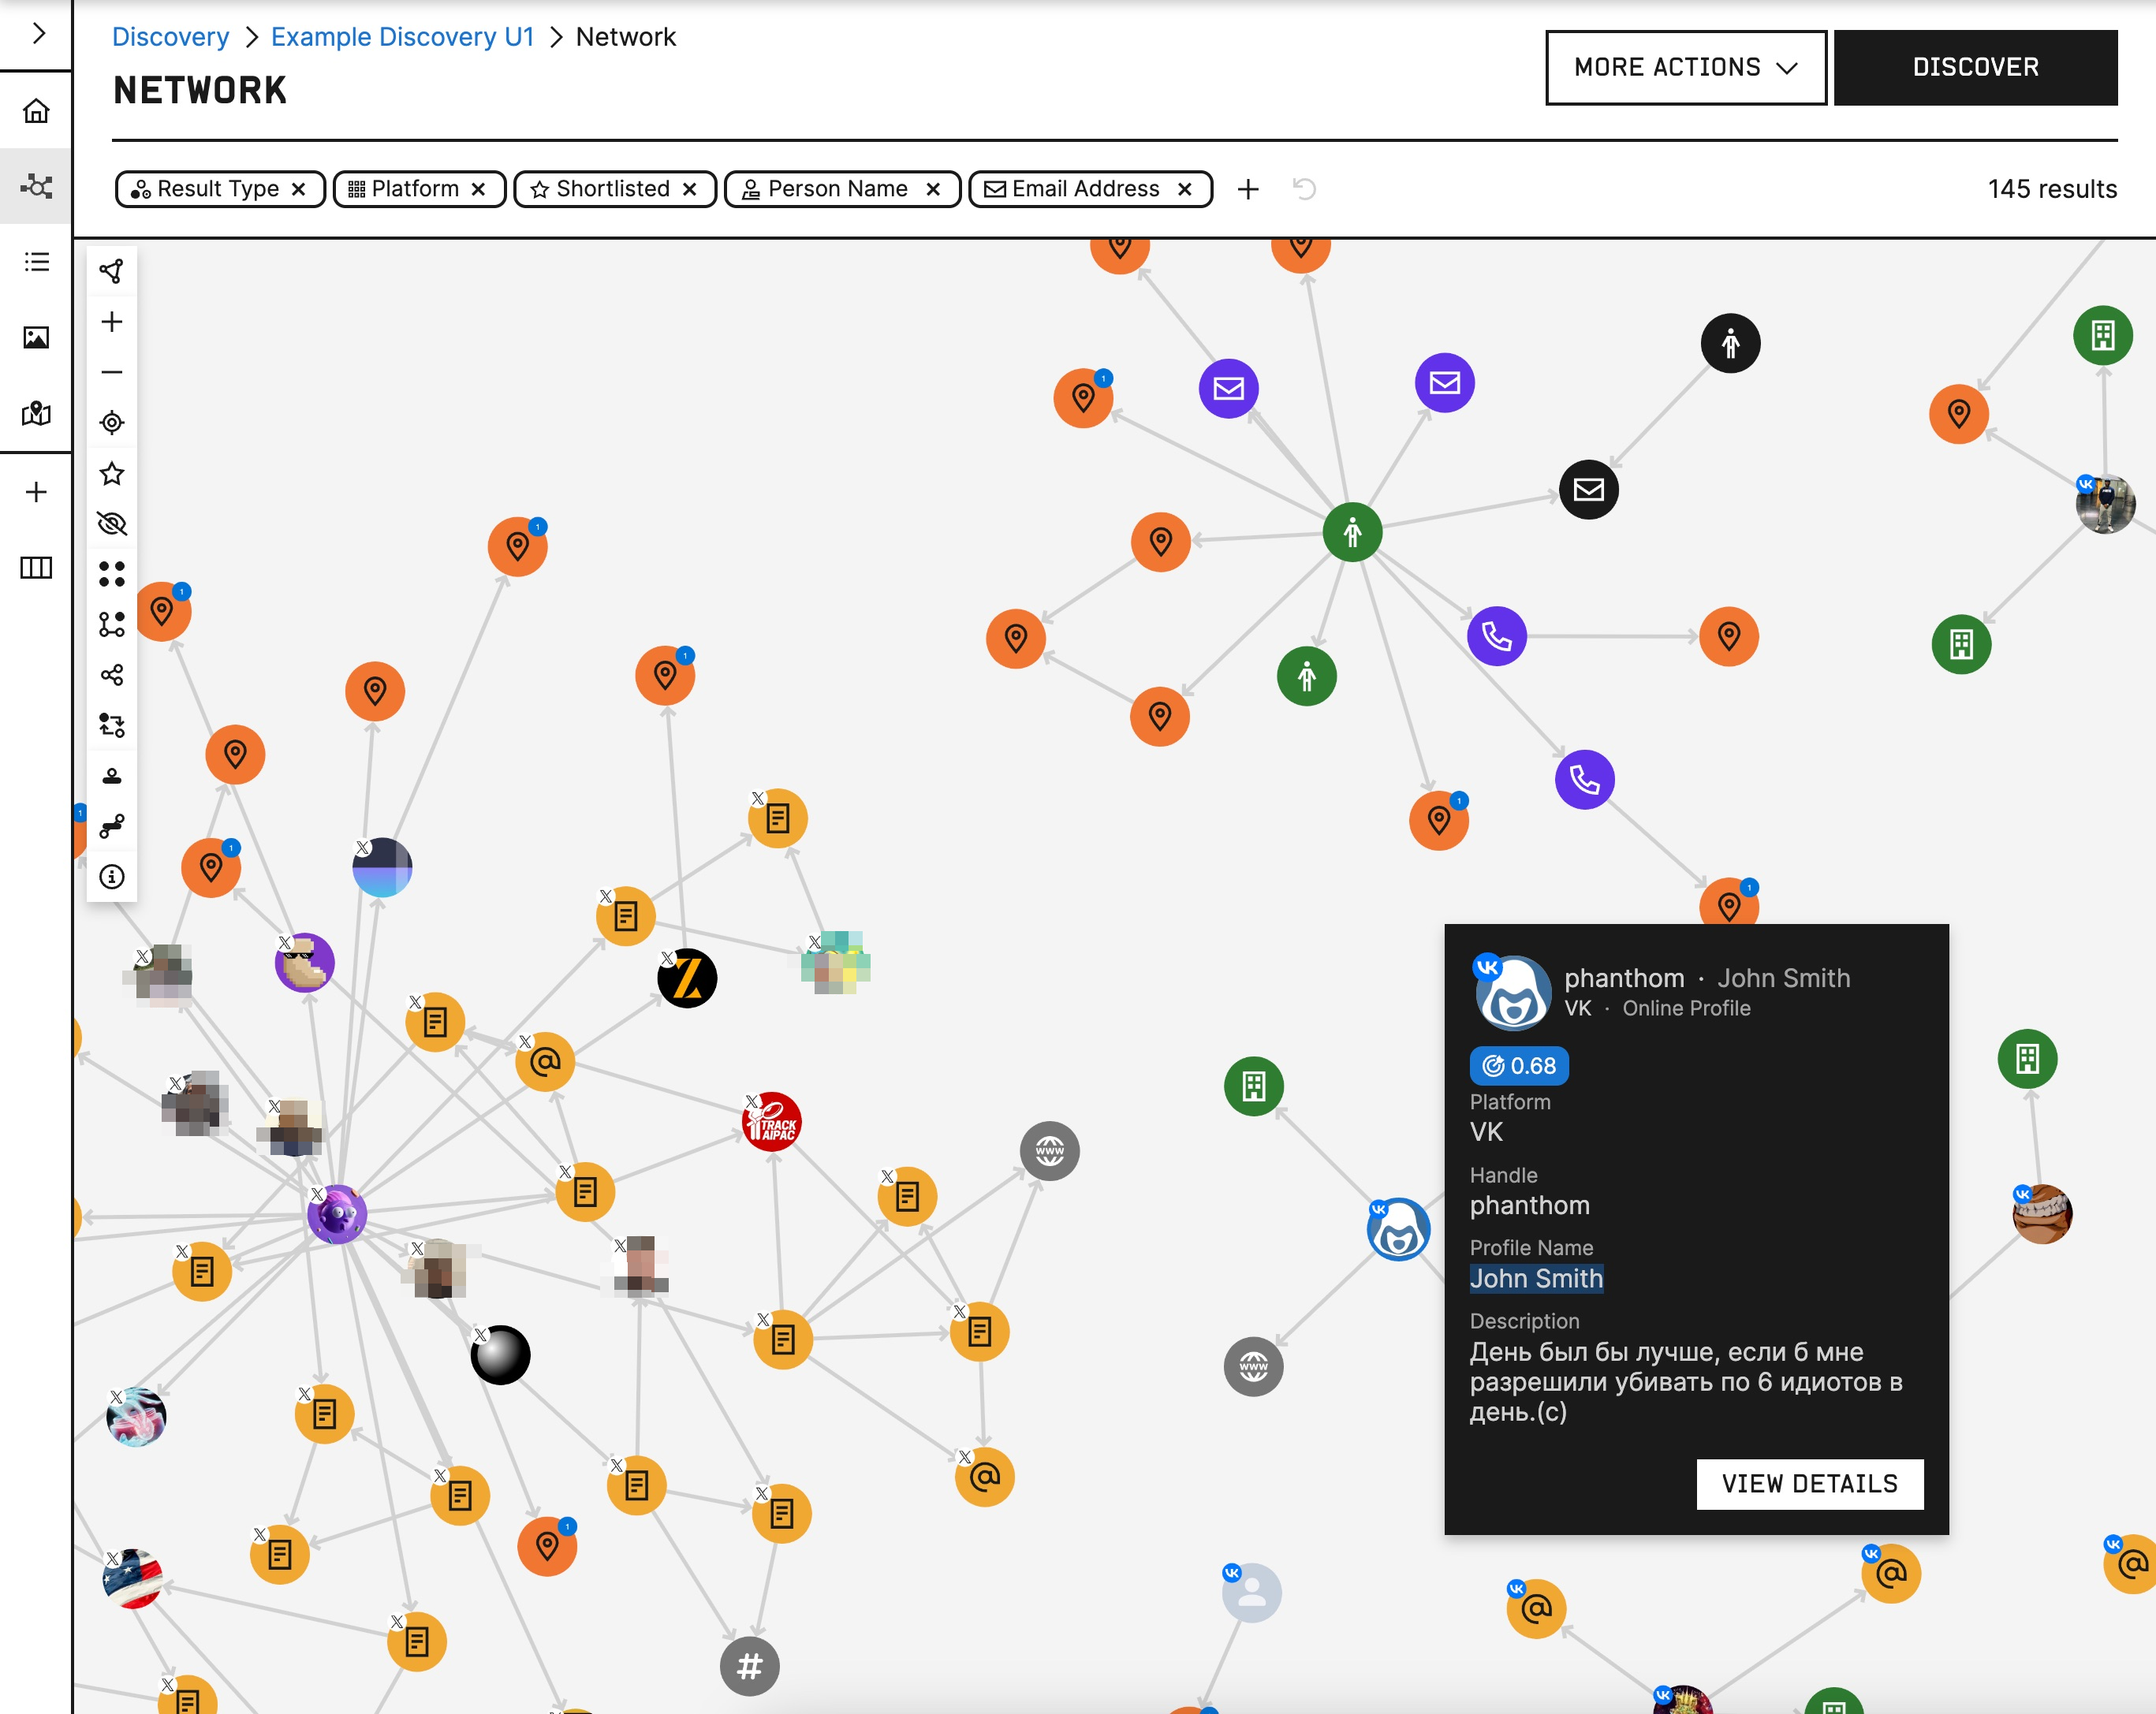Remove the Email Address filter
Screen dimensions: 2156x1714
[x=1184, y=189]
